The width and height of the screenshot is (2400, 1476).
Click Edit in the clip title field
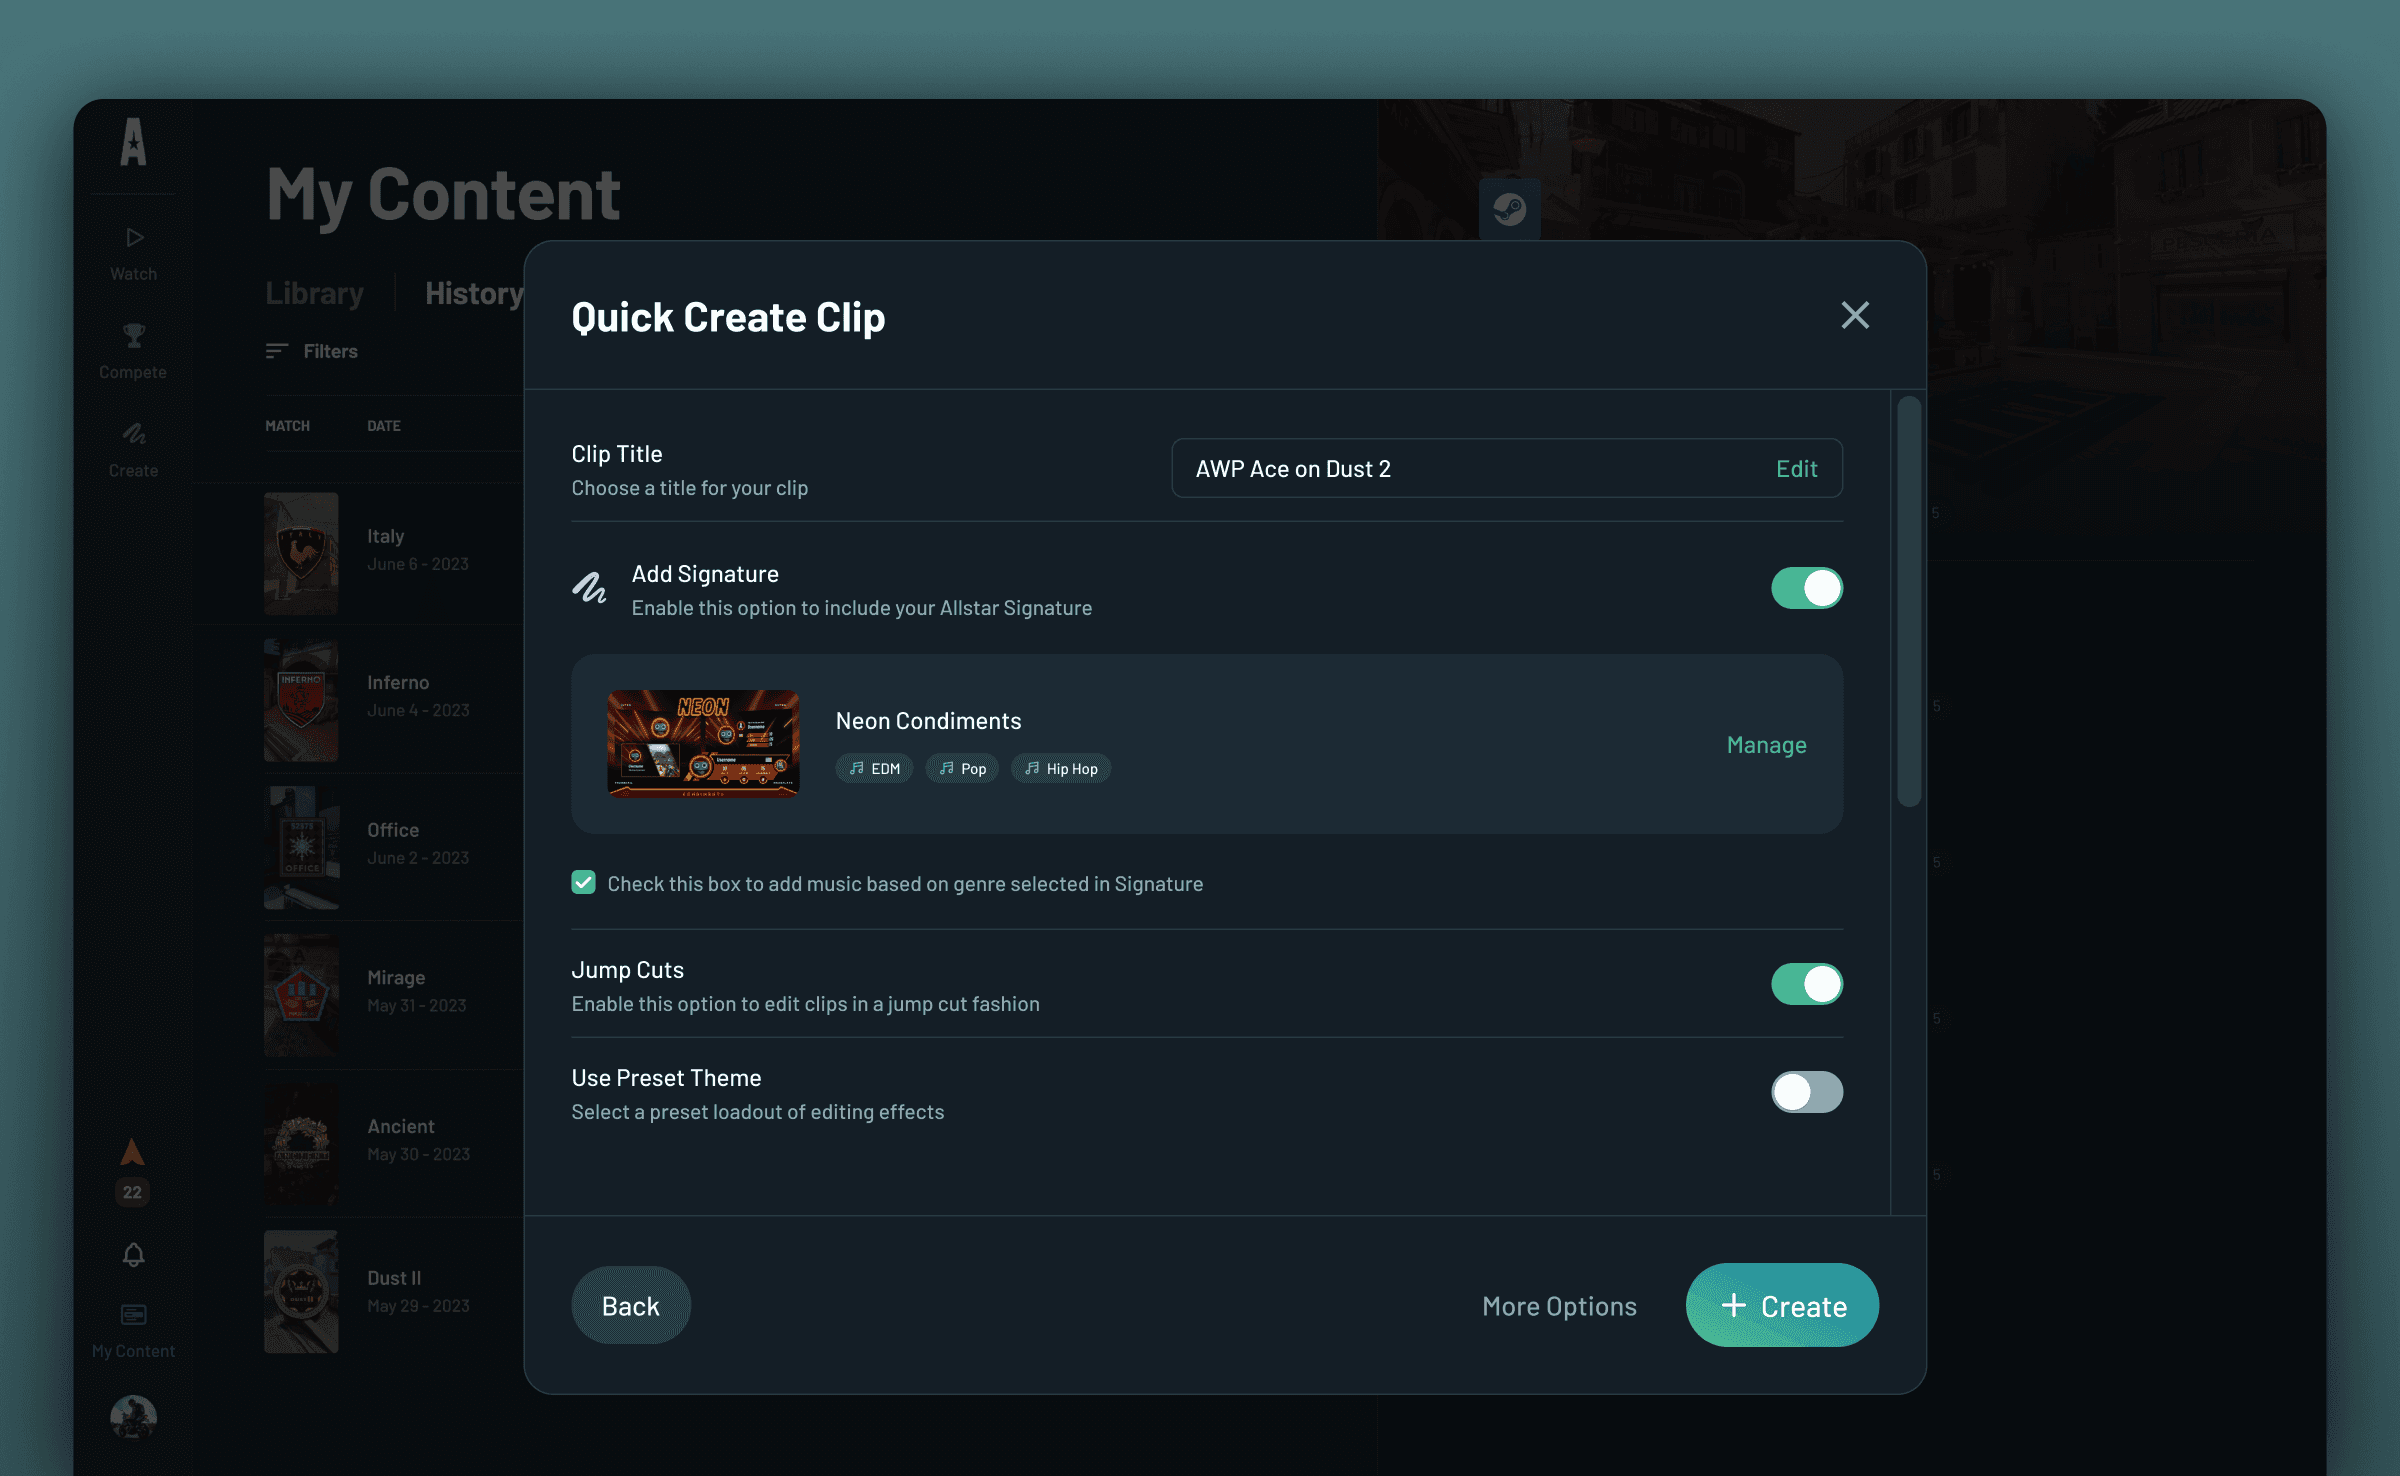coord(1796,468)
